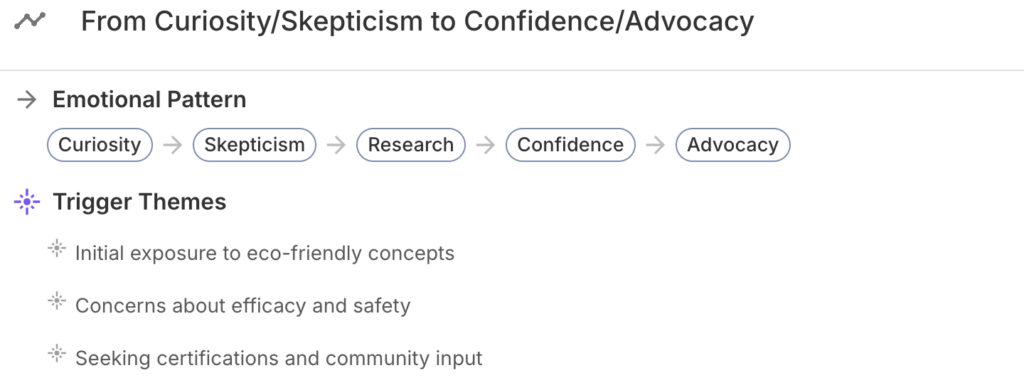Select the Advocacy pill

[x=733, y=145]
